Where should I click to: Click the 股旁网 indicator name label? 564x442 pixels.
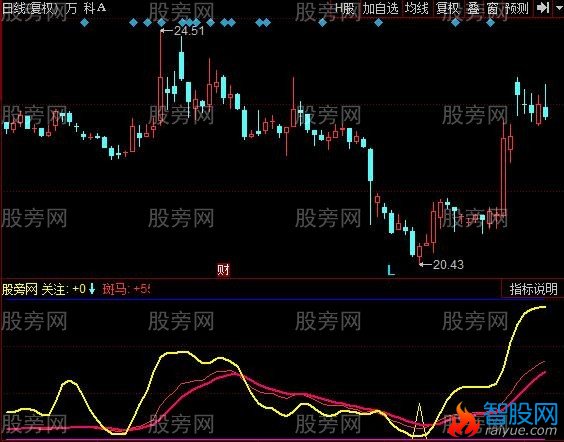20,289
